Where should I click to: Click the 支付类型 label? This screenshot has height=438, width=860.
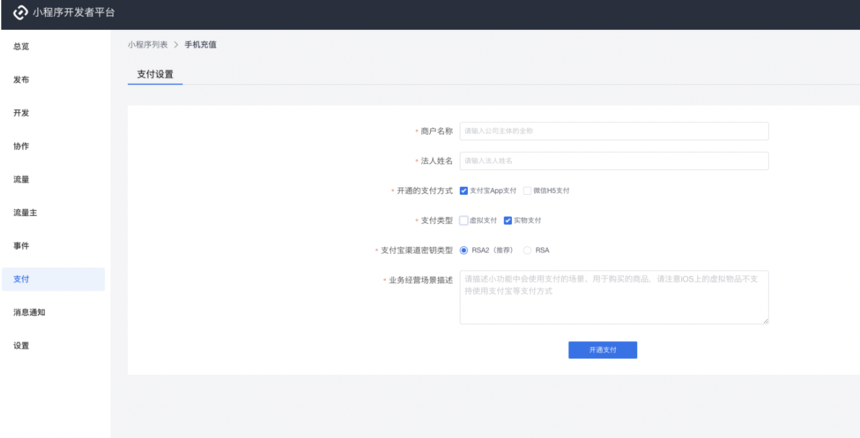[x=437, y=220]
